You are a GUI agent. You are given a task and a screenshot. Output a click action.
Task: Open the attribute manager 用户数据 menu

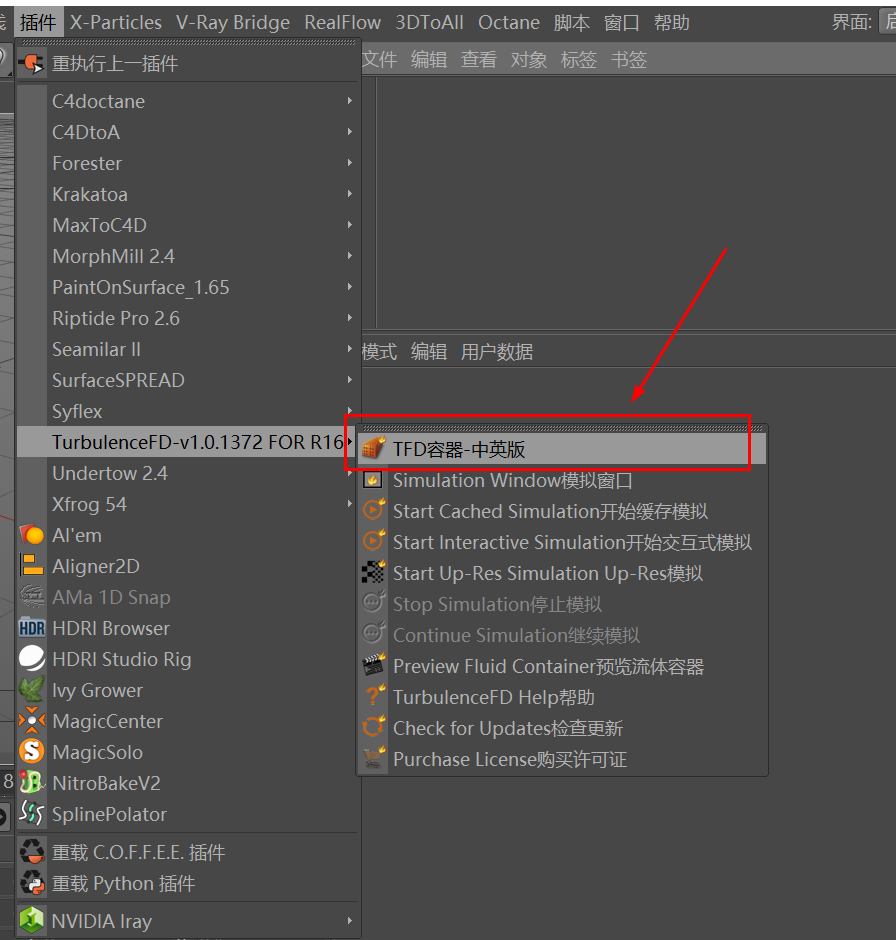pyautogui.click(x=497, y=351)
